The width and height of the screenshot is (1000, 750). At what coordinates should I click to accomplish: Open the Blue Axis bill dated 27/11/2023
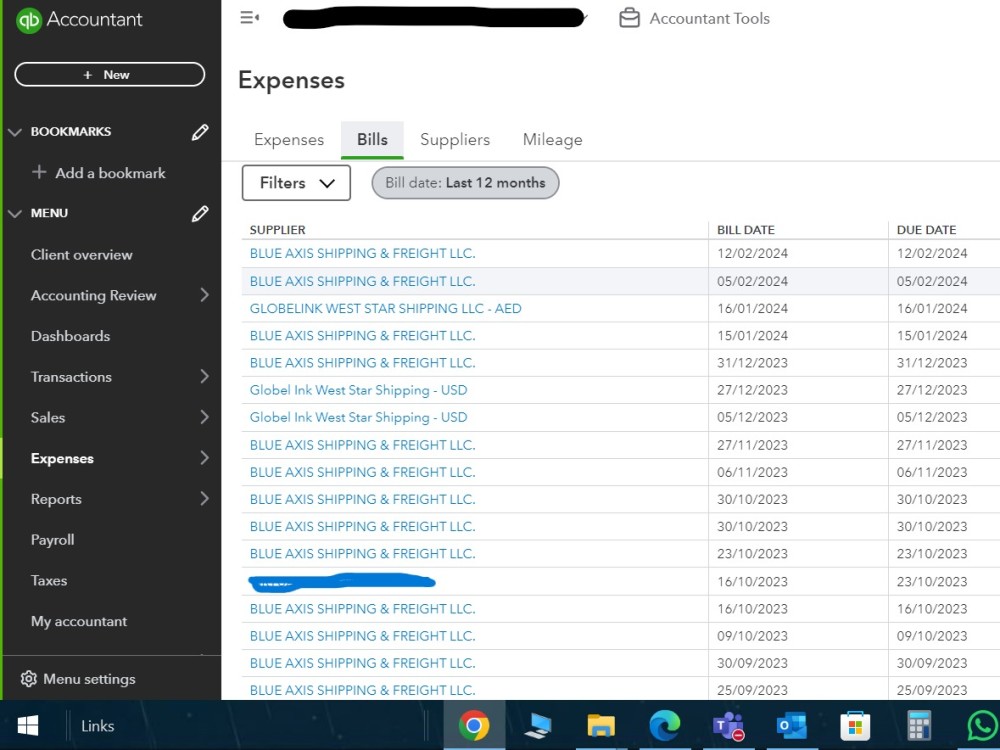[x=362, y=445]
